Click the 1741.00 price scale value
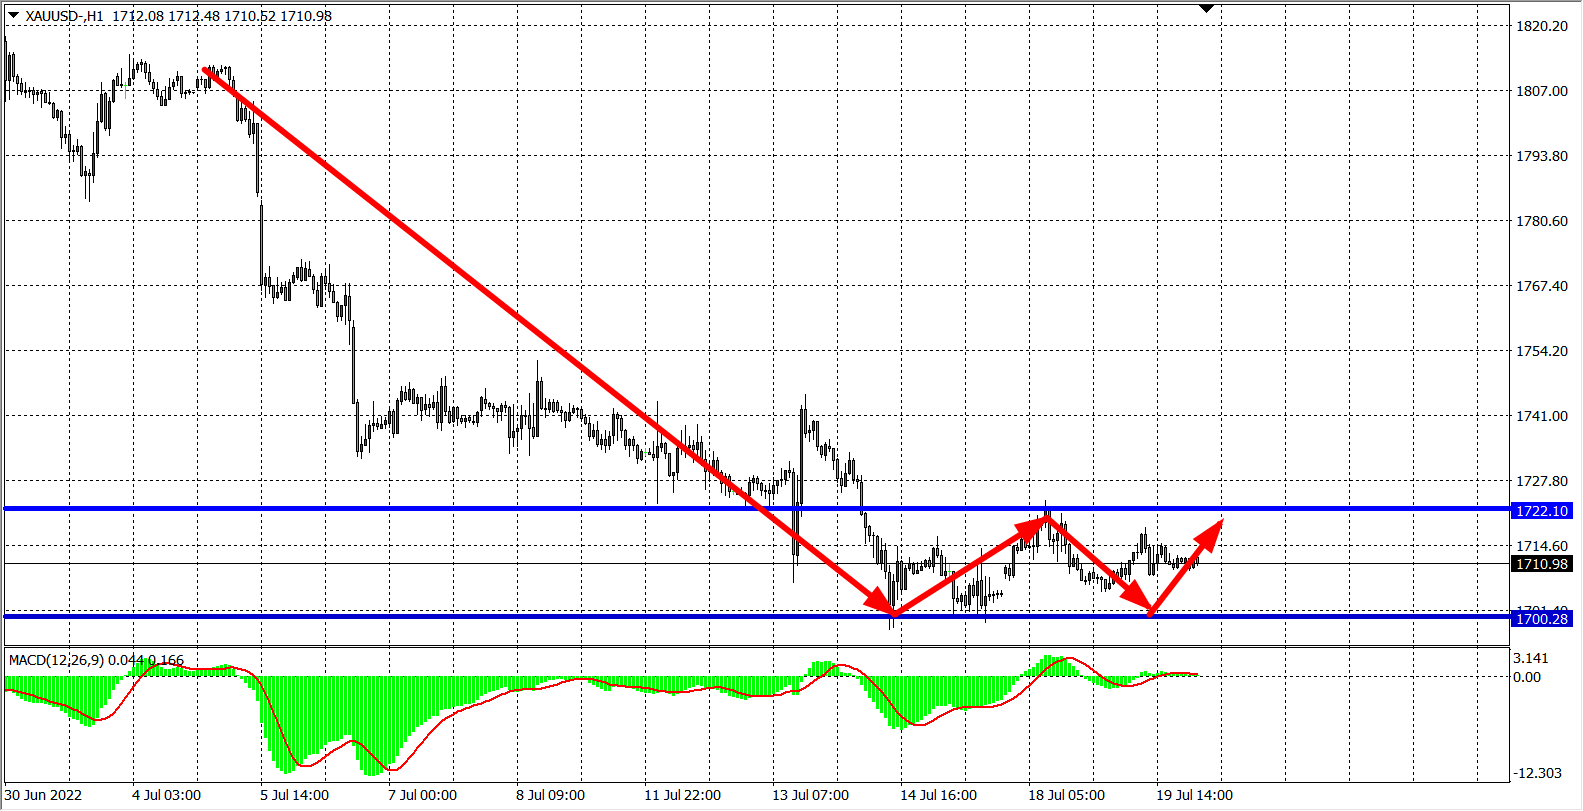Screen dimensions: 1583x811 point(1541,416)
